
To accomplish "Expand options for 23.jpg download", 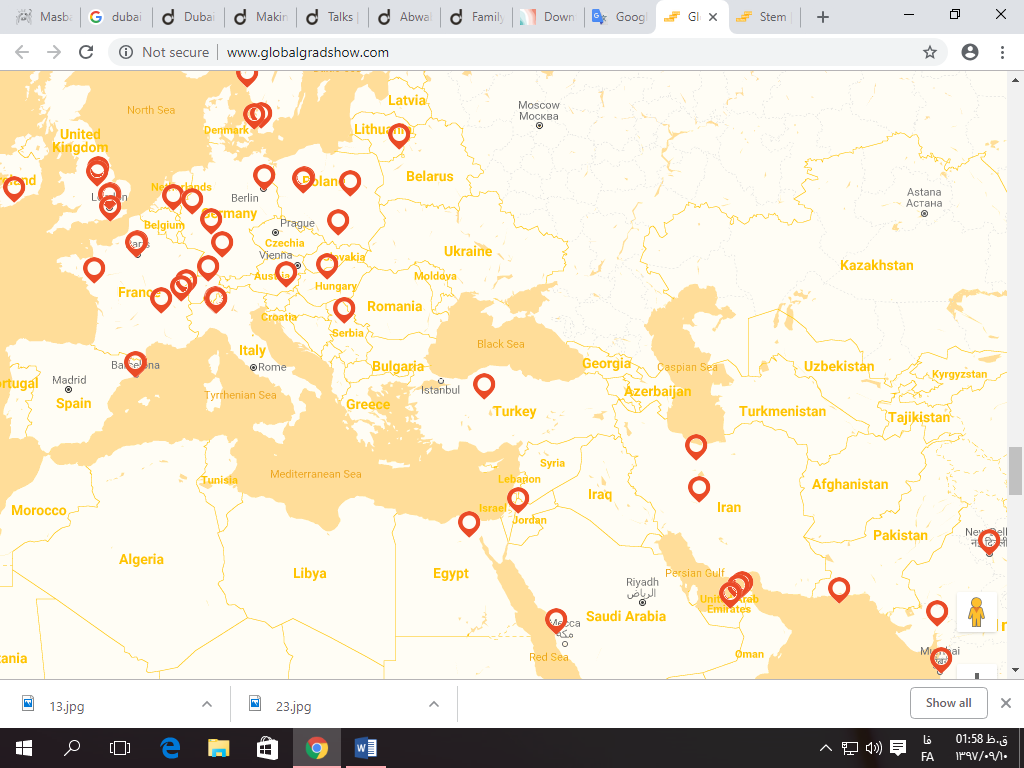I will point(434,704).
